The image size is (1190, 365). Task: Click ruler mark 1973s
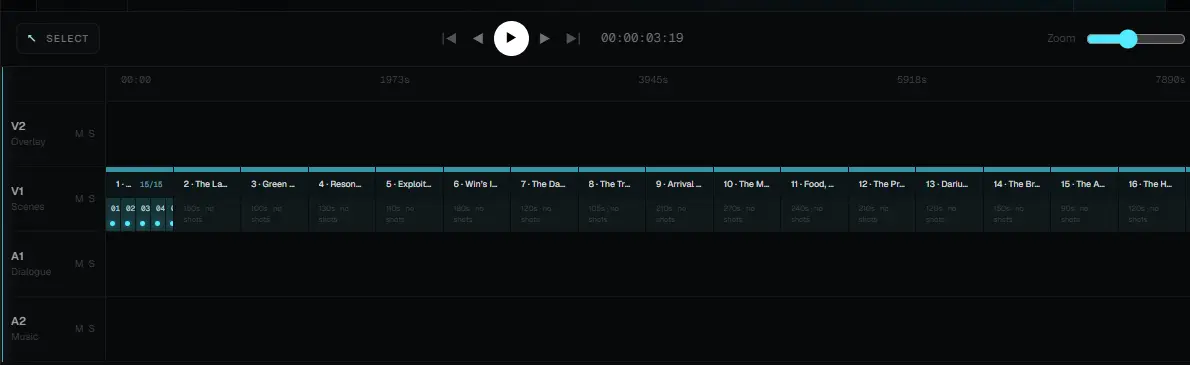pos(395,80)
